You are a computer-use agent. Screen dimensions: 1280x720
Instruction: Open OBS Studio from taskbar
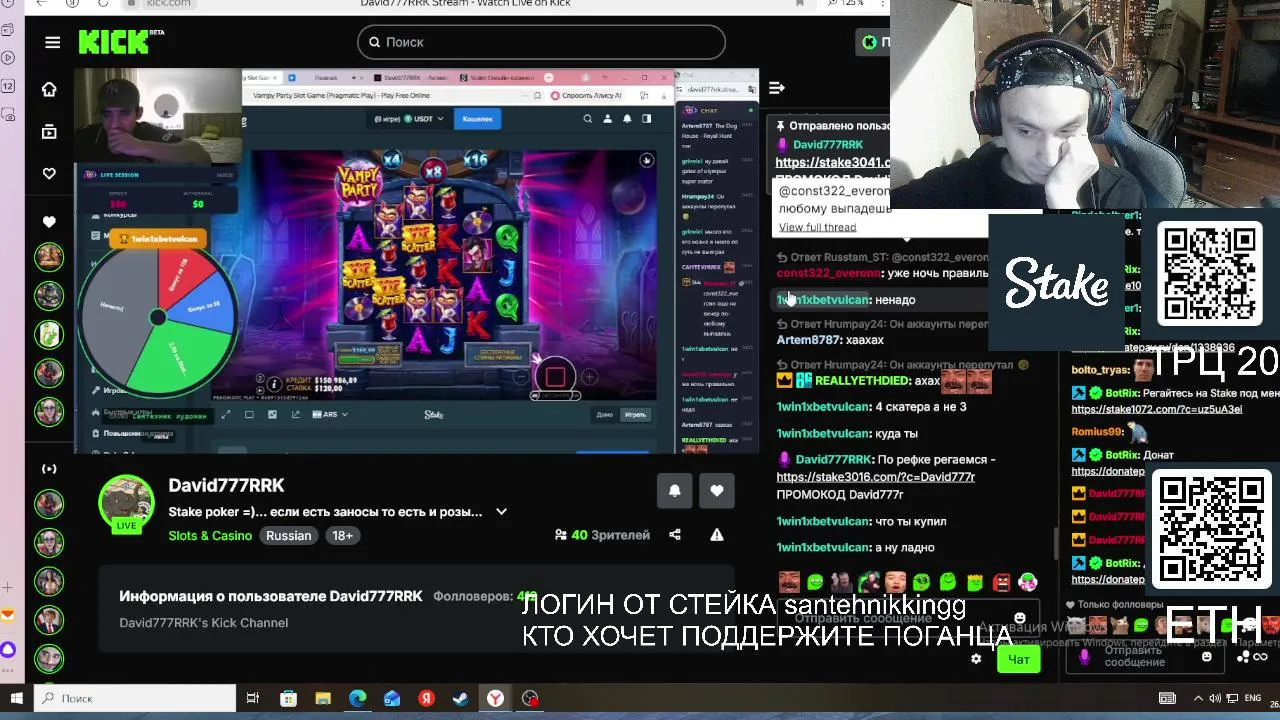tap(530, 698)
